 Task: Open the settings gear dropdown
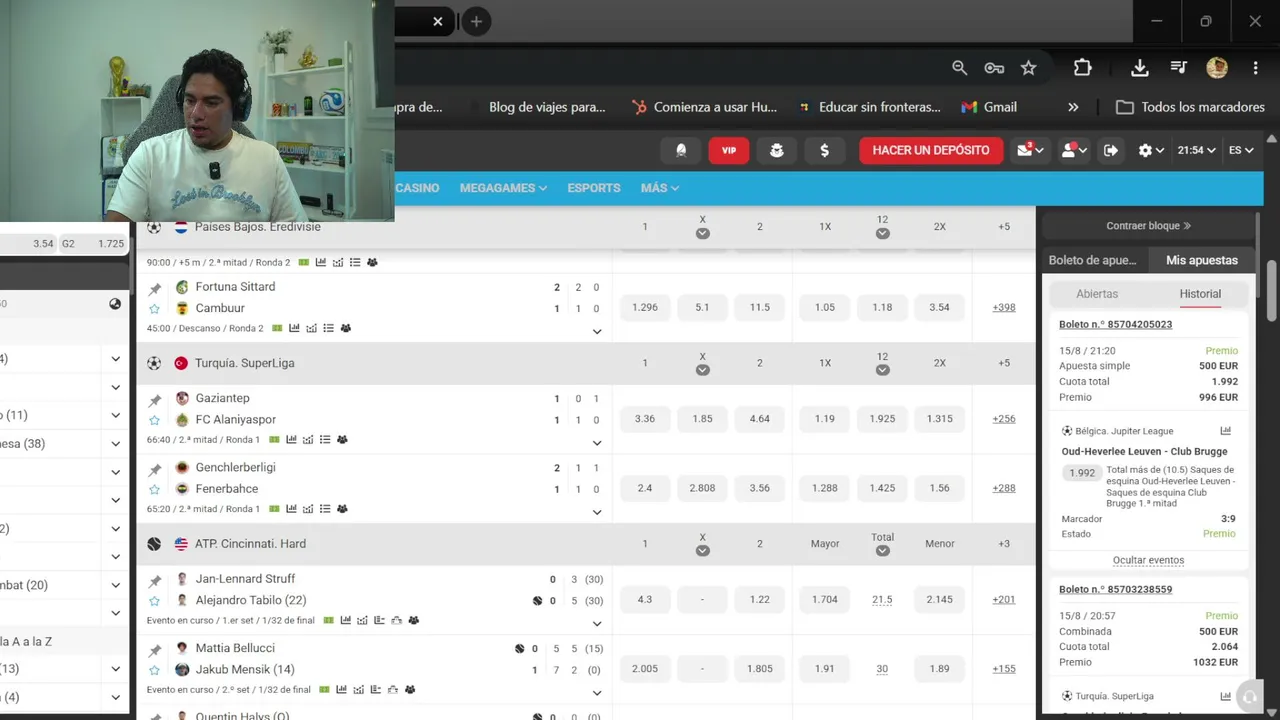click(1151, 150)
